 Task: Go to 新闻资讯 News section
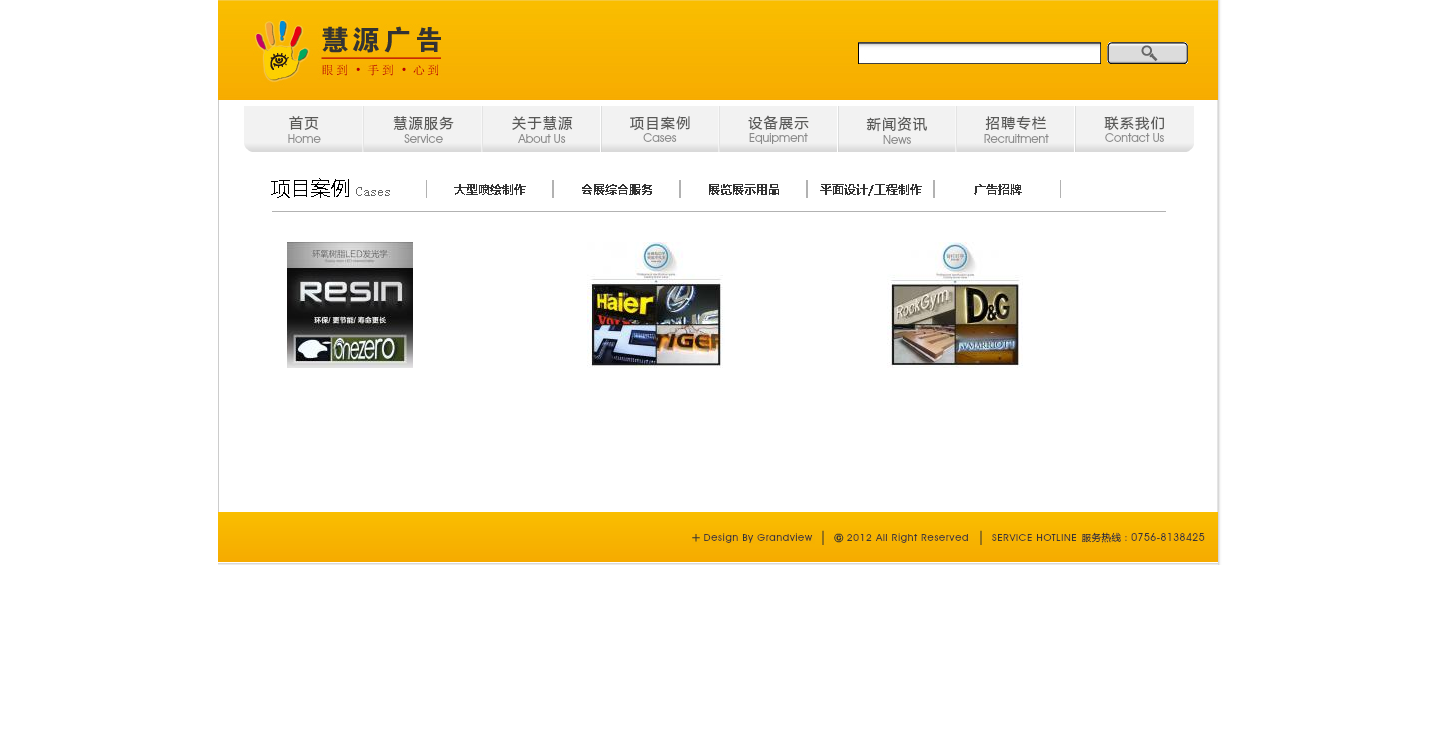point(897,129)
